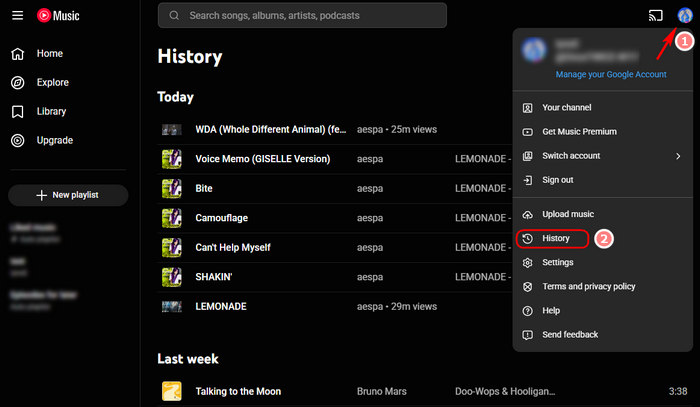The width and height of the screenshot is (700, 407).
Task: Focus the search songs input field
Action: tap(302, 16)
